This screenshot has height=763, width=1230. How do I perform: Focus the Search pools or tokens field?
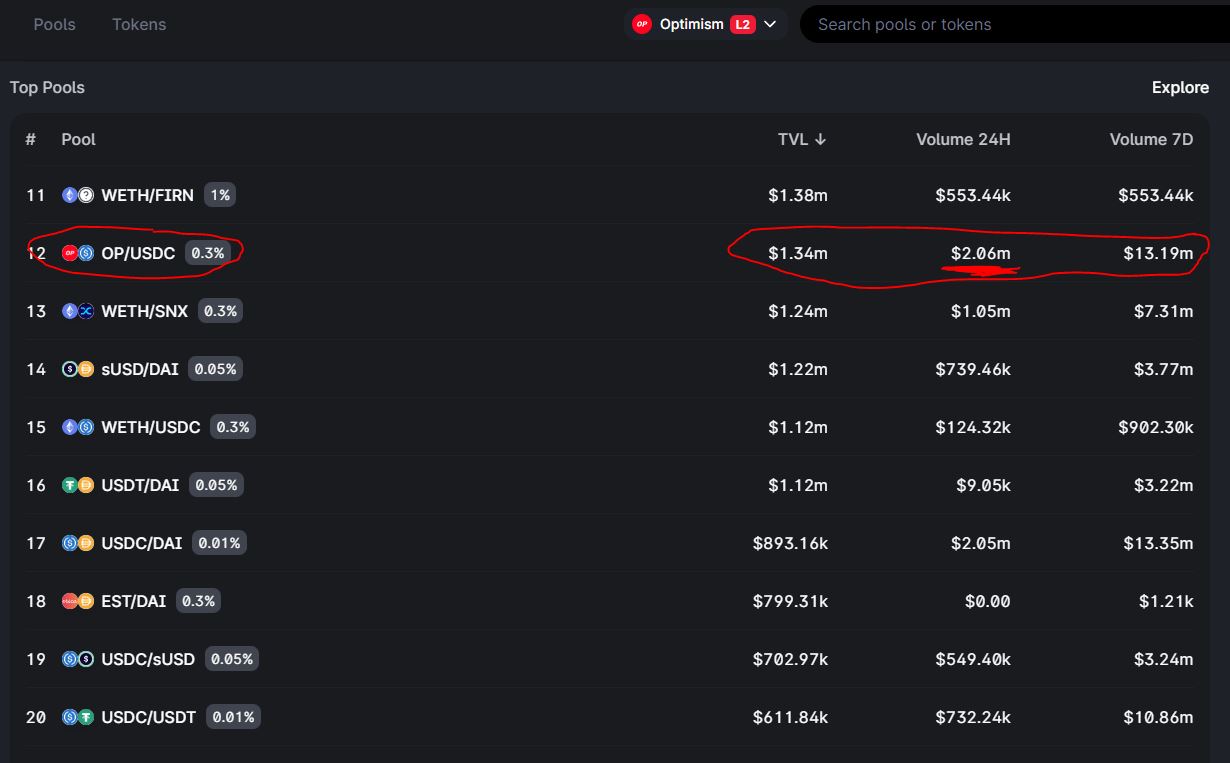1015,24
